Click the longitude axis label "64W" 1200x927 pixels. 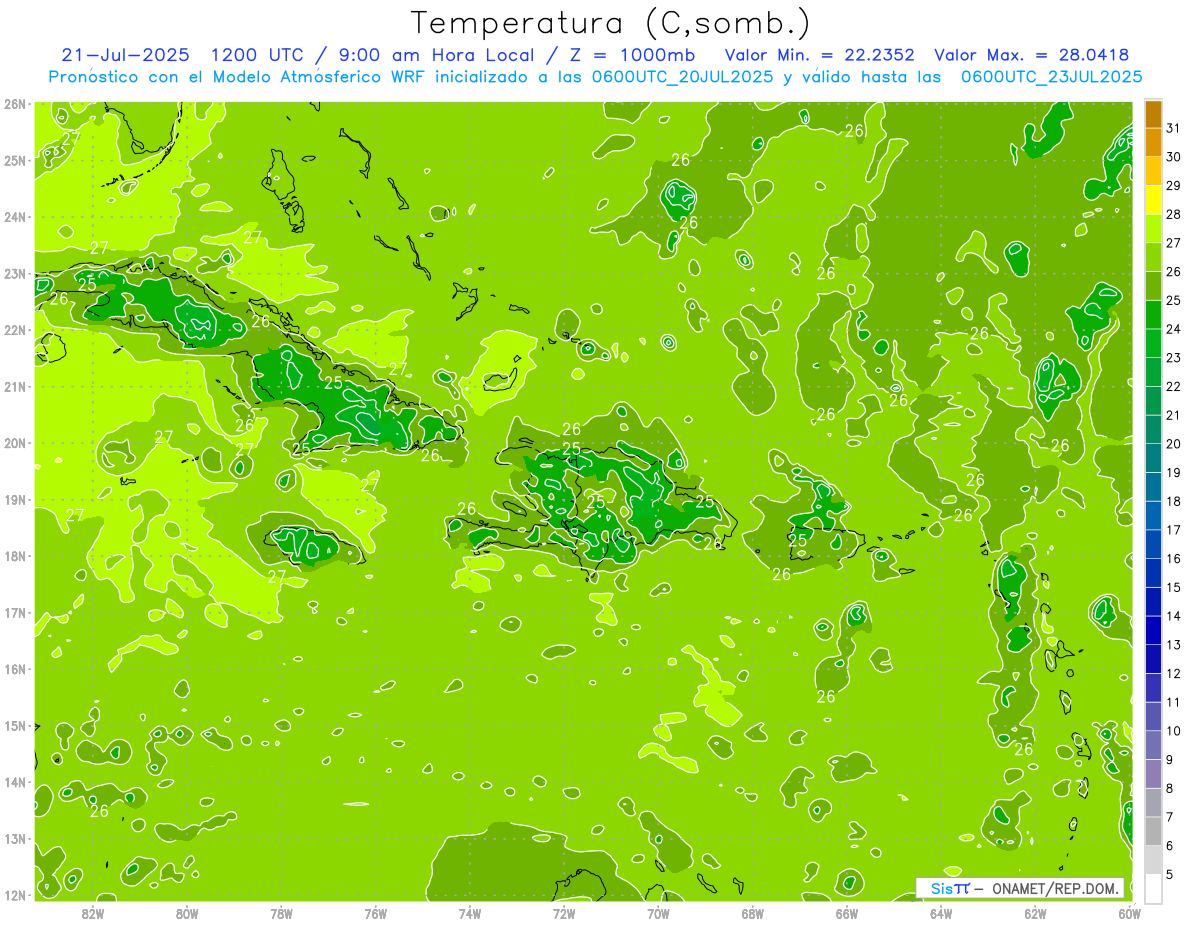[941, 913]
